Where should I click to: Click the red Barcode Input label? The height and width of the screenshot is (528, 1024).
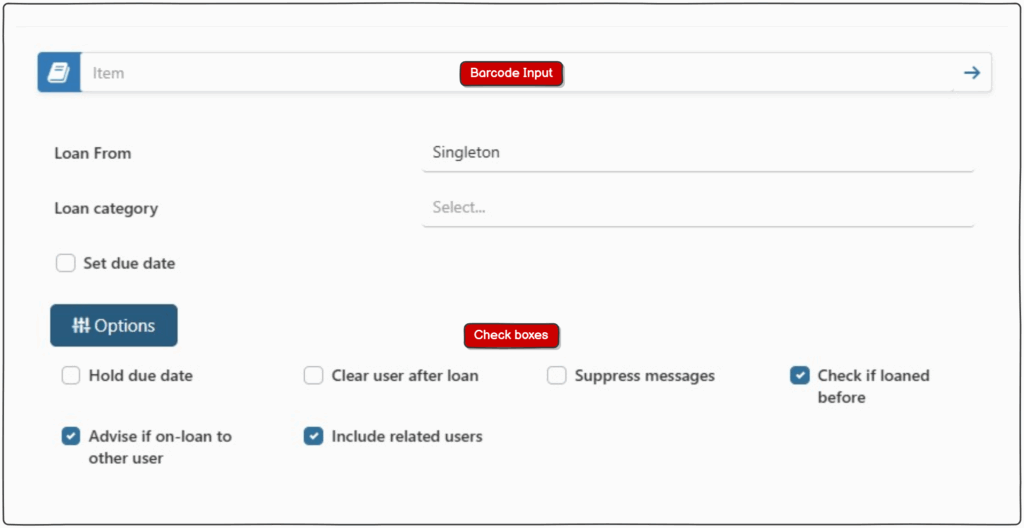coord(511,73)
